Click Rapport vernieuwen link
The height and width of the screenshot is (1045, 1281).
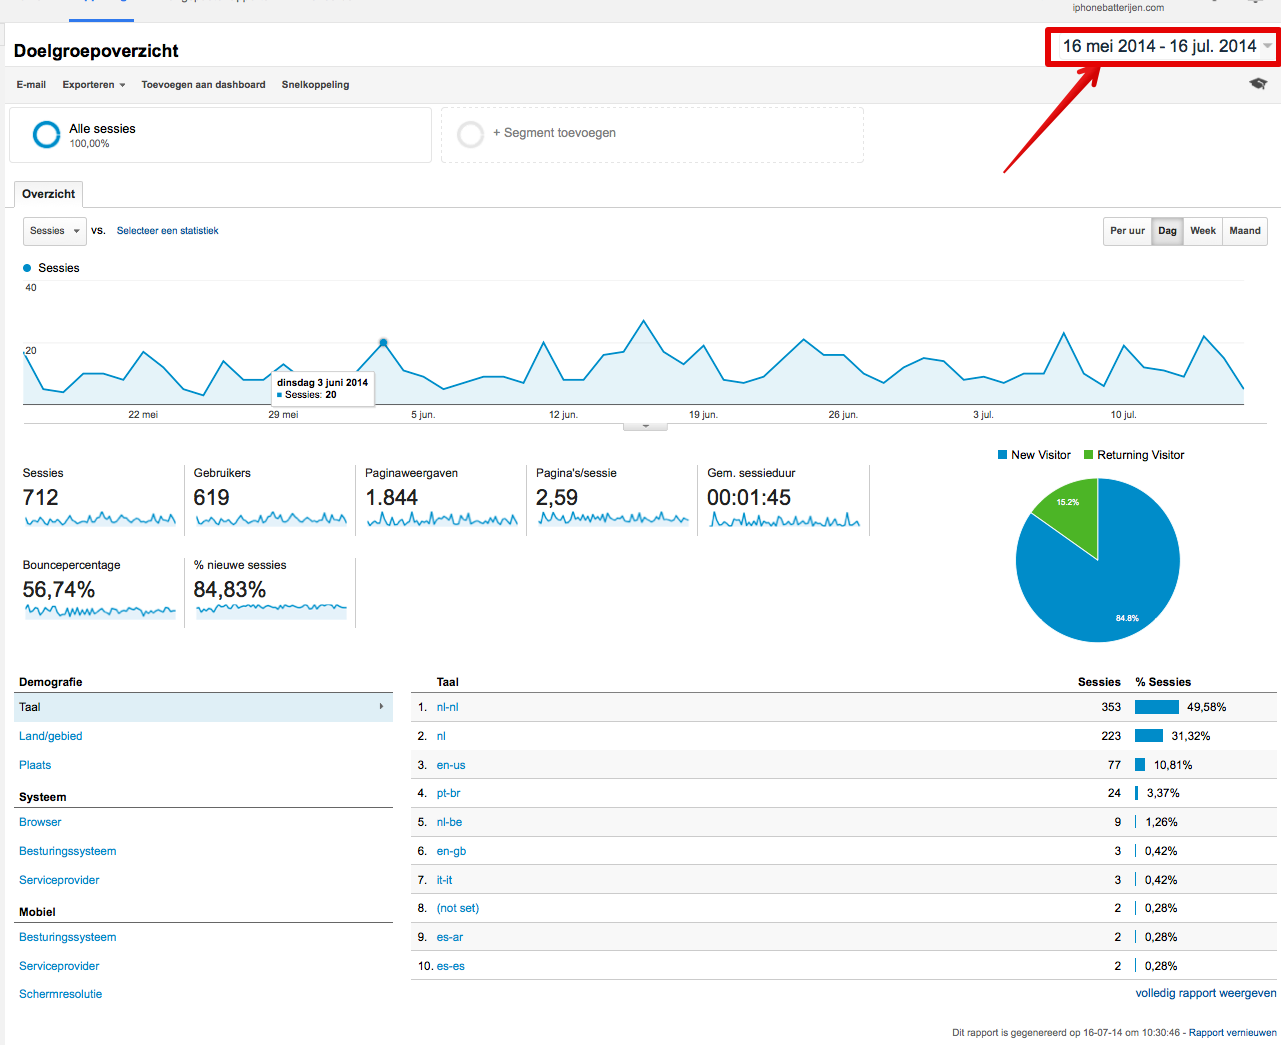coord(1233,1032)
